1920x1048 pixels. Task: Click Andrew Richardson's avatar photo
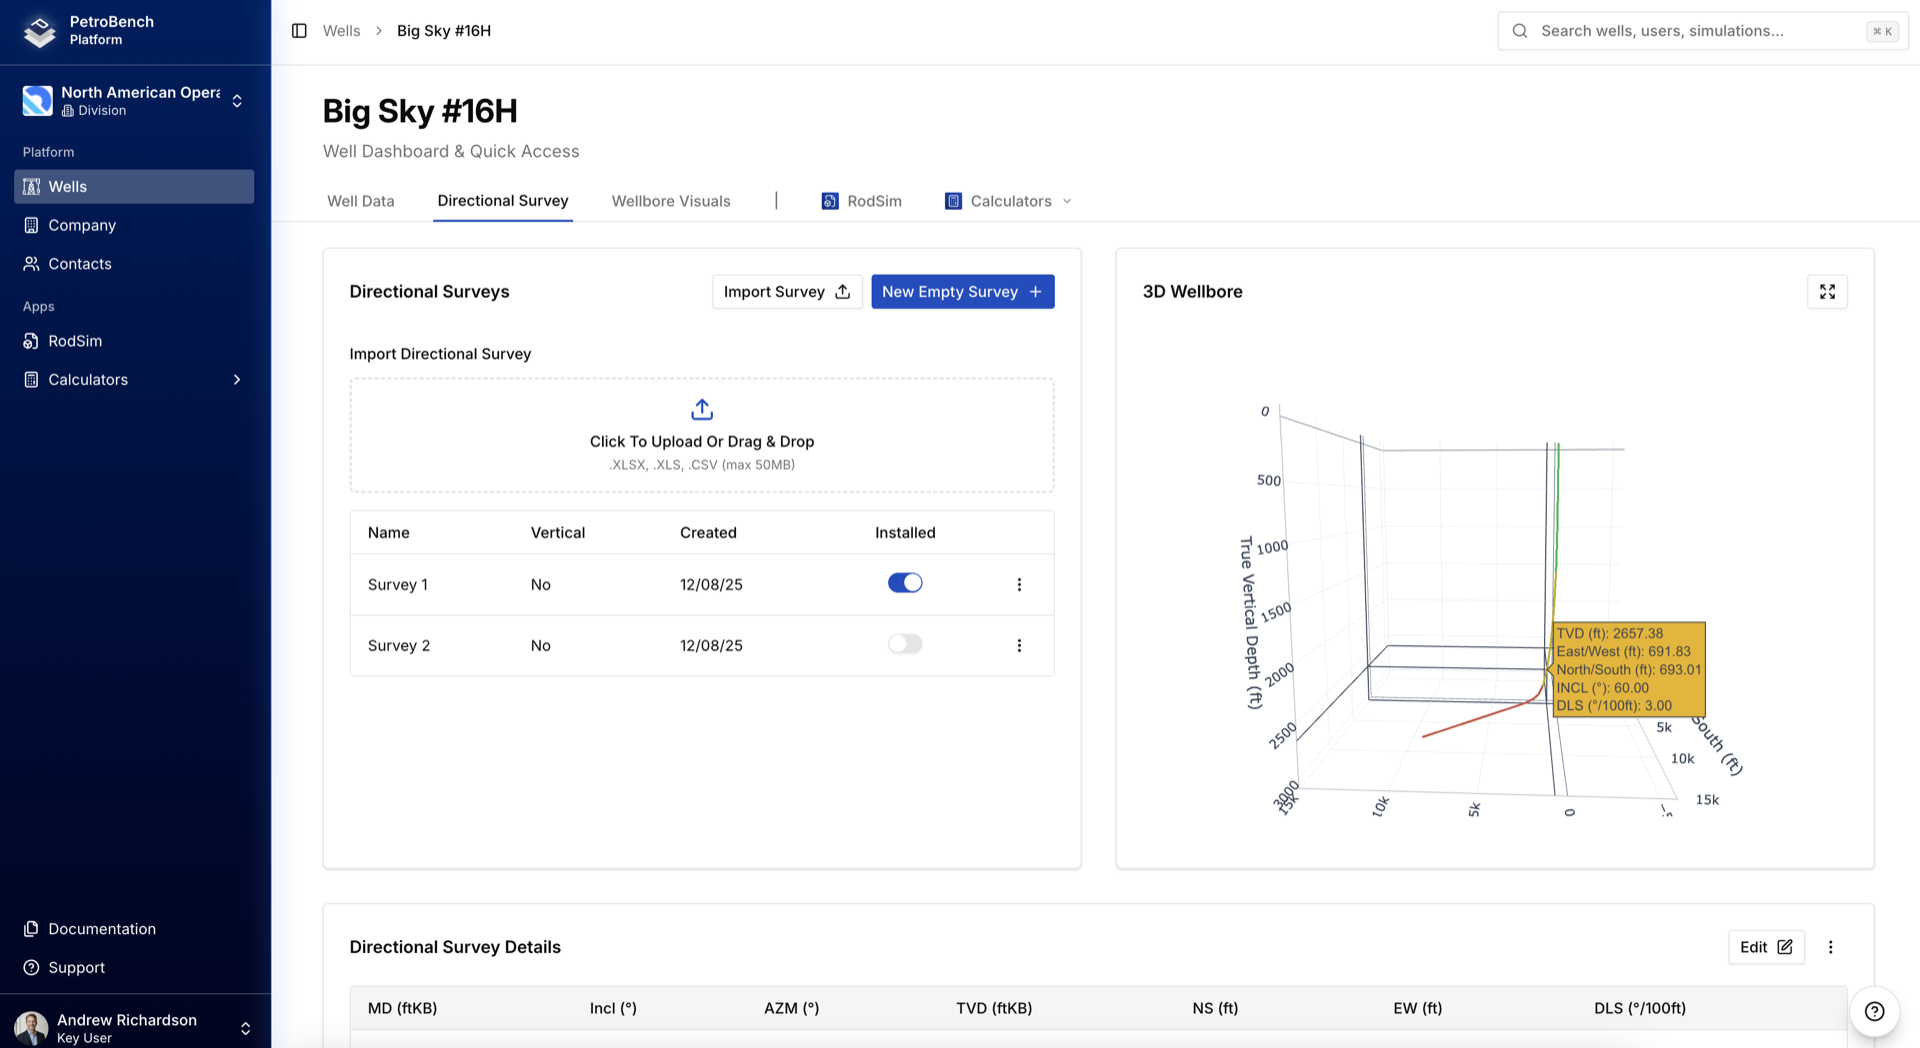(31, 1028)
